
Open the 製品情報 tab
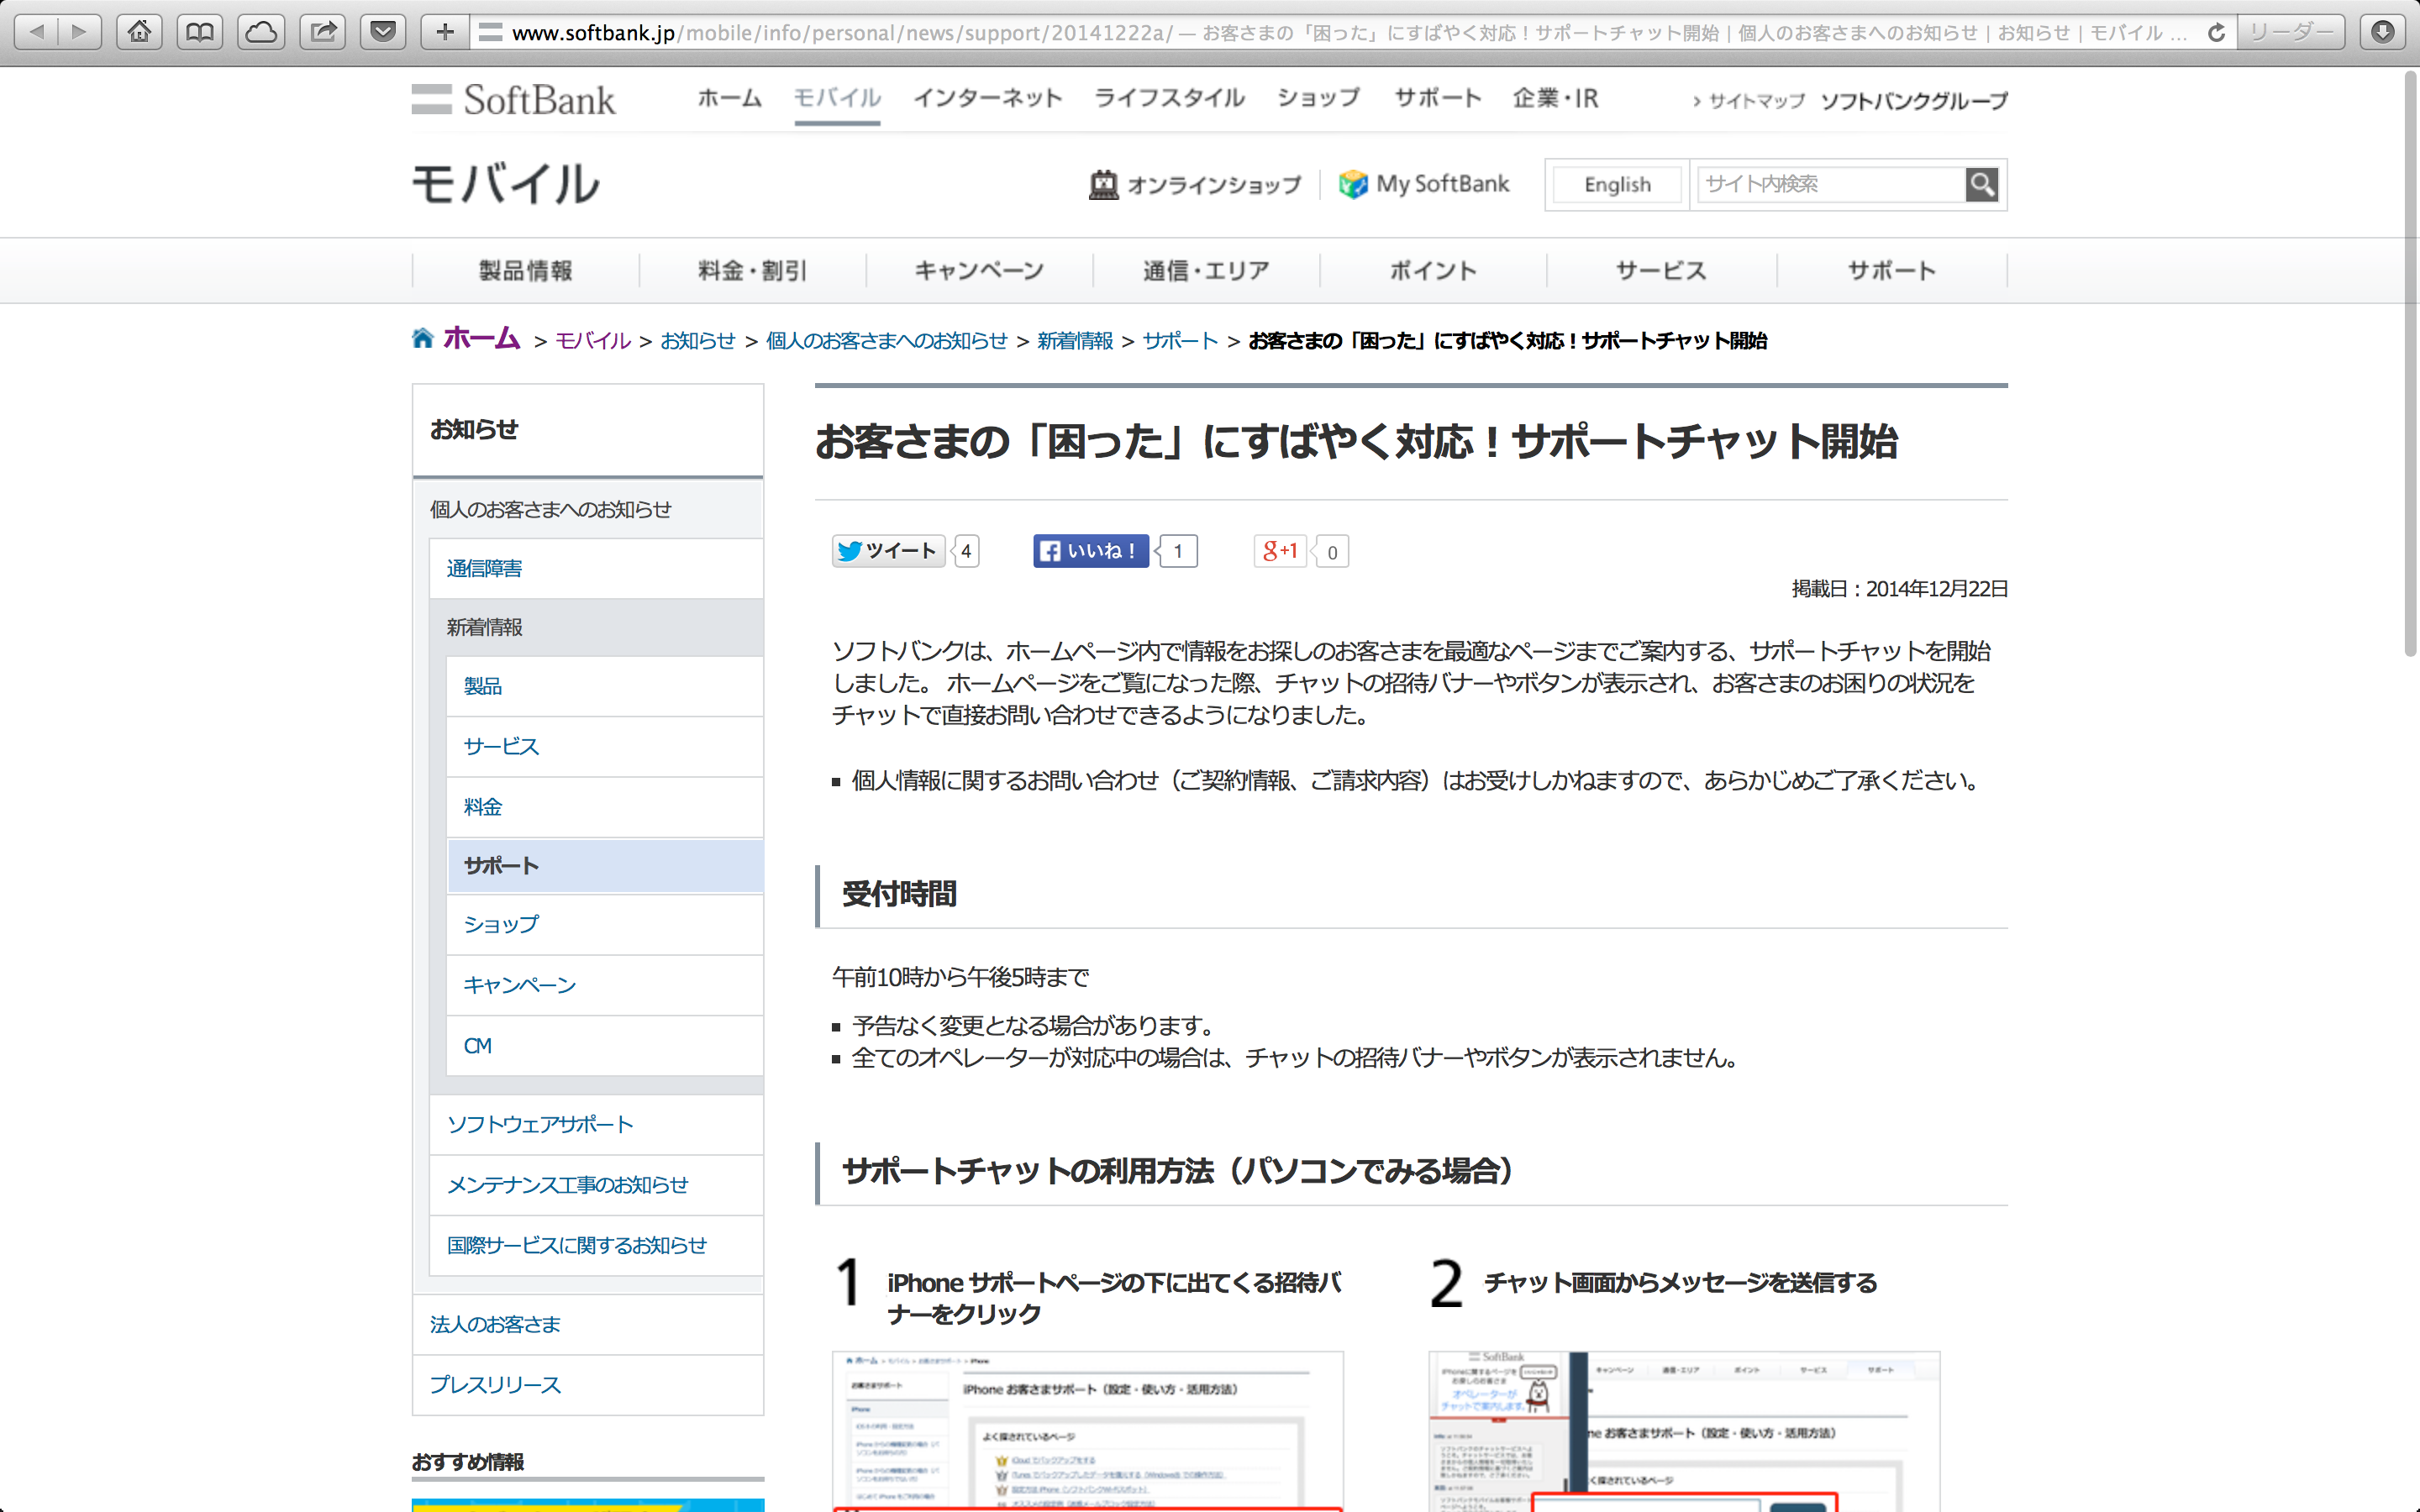(x=526, y=270)
